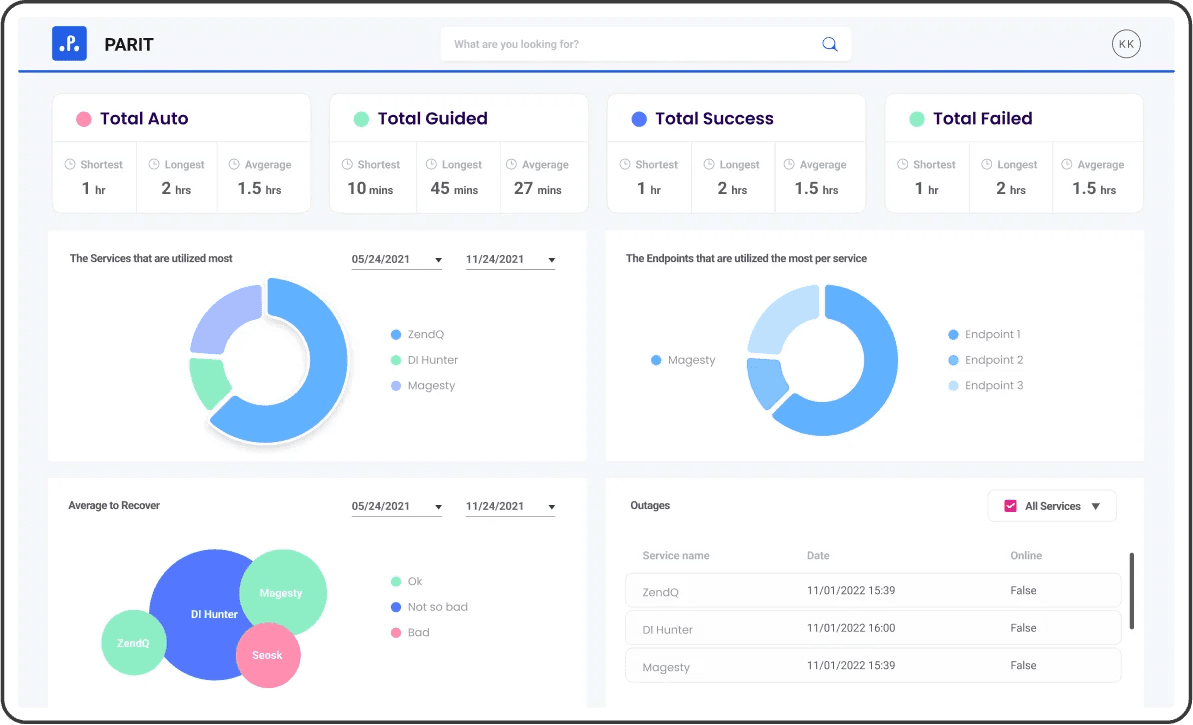Click clock icon by Total Guided Avgerage
The width and height of the screenshot is (1193, 725).
(511, 164)
